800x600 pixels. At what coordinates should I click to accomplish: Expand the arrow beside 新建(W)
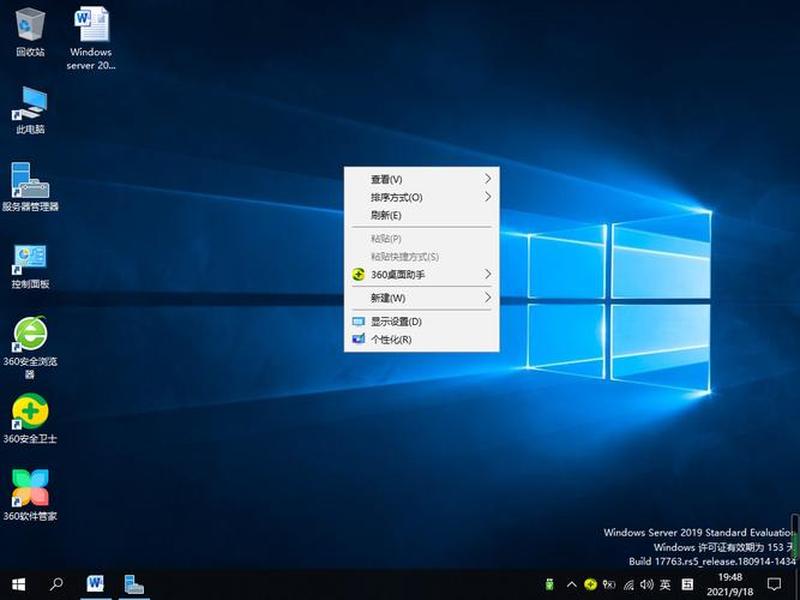pyautogui.click(x=488, y=297)
